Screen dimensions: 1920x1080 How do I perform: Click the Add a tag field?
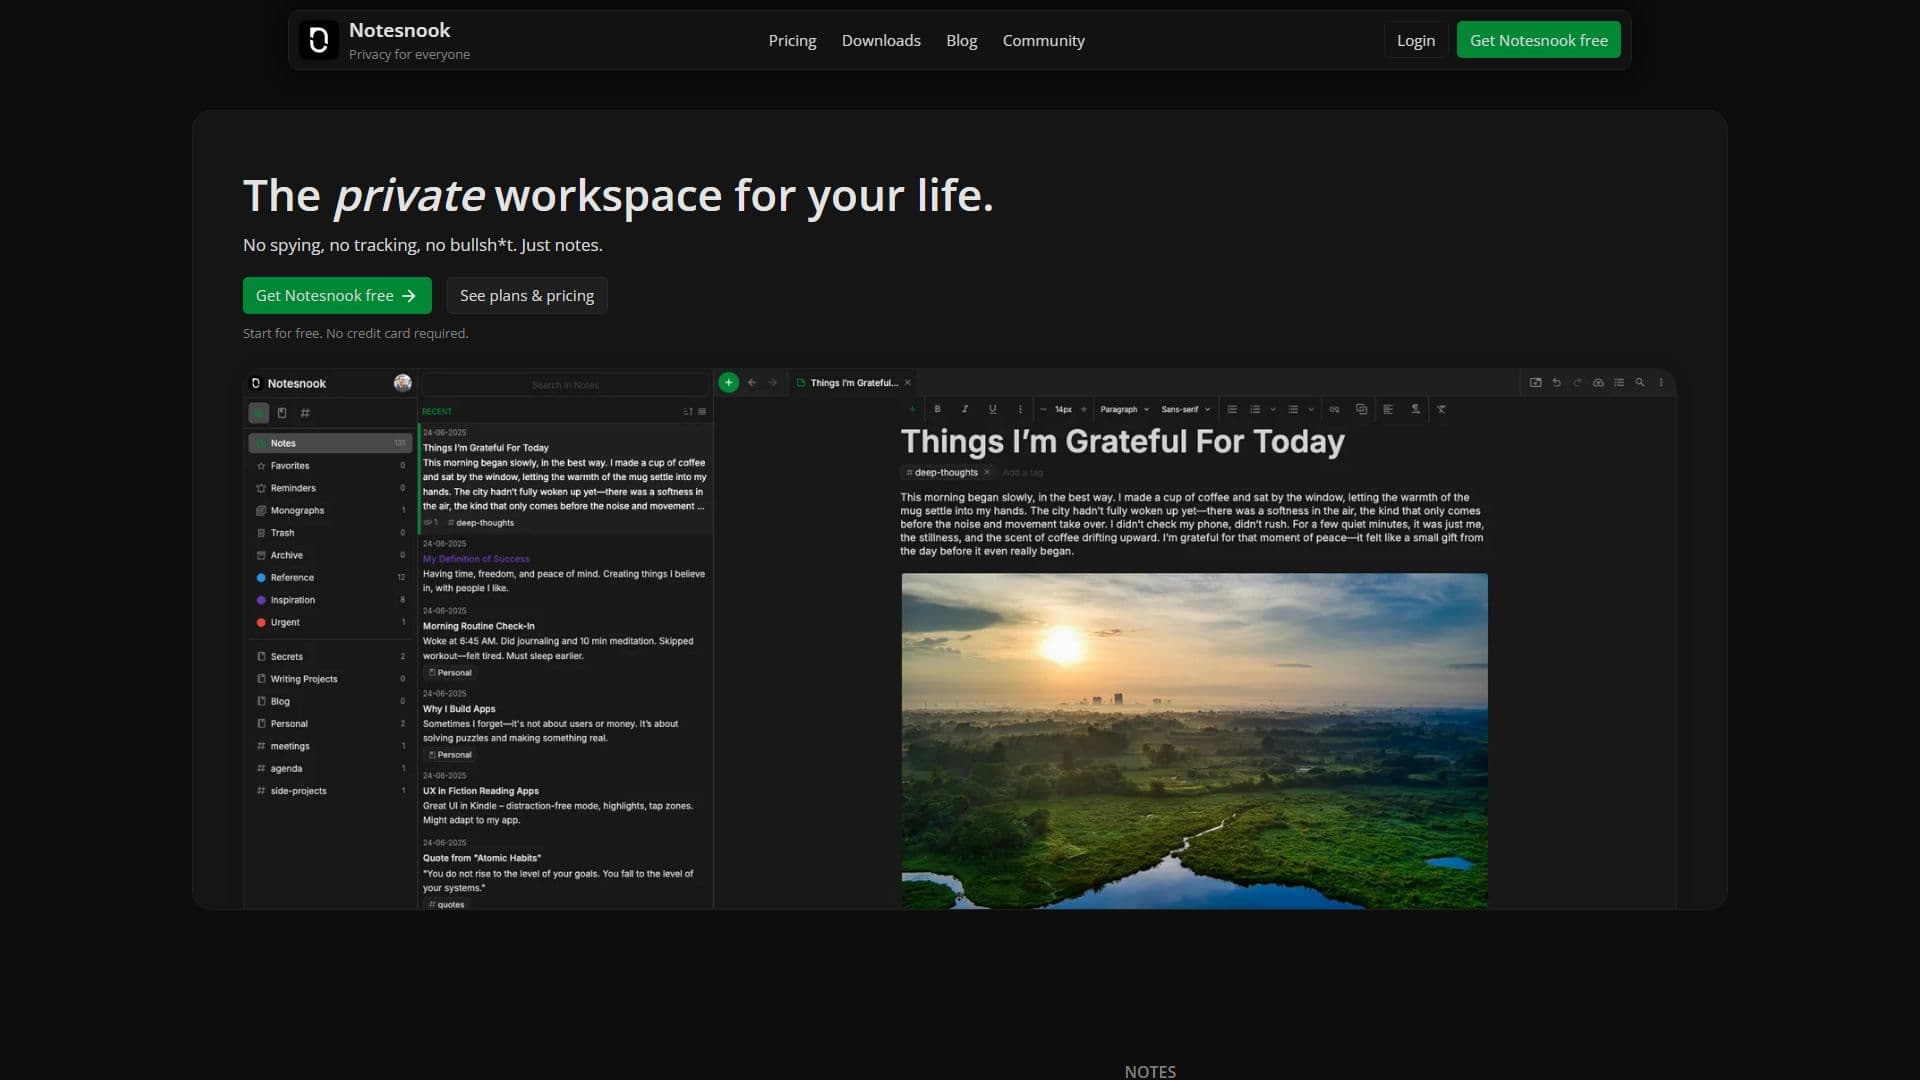click(x=1023, y=472)
